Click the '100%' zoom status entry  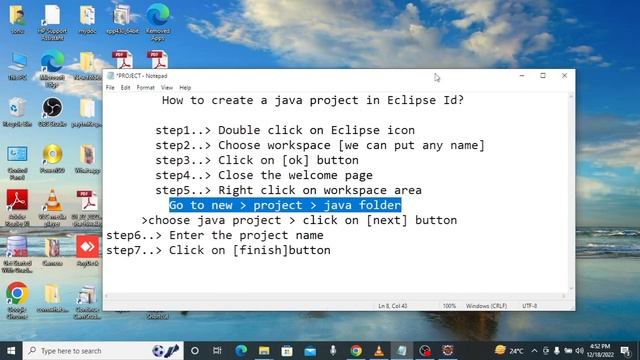[449, 306]
